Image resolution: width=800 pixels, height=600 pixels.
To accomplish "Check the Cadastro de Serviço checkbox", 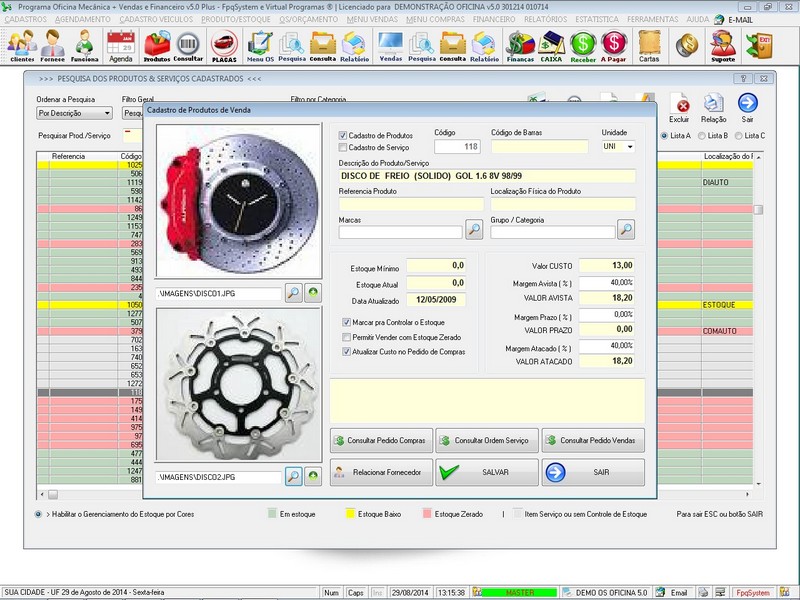I will [343, 147].
